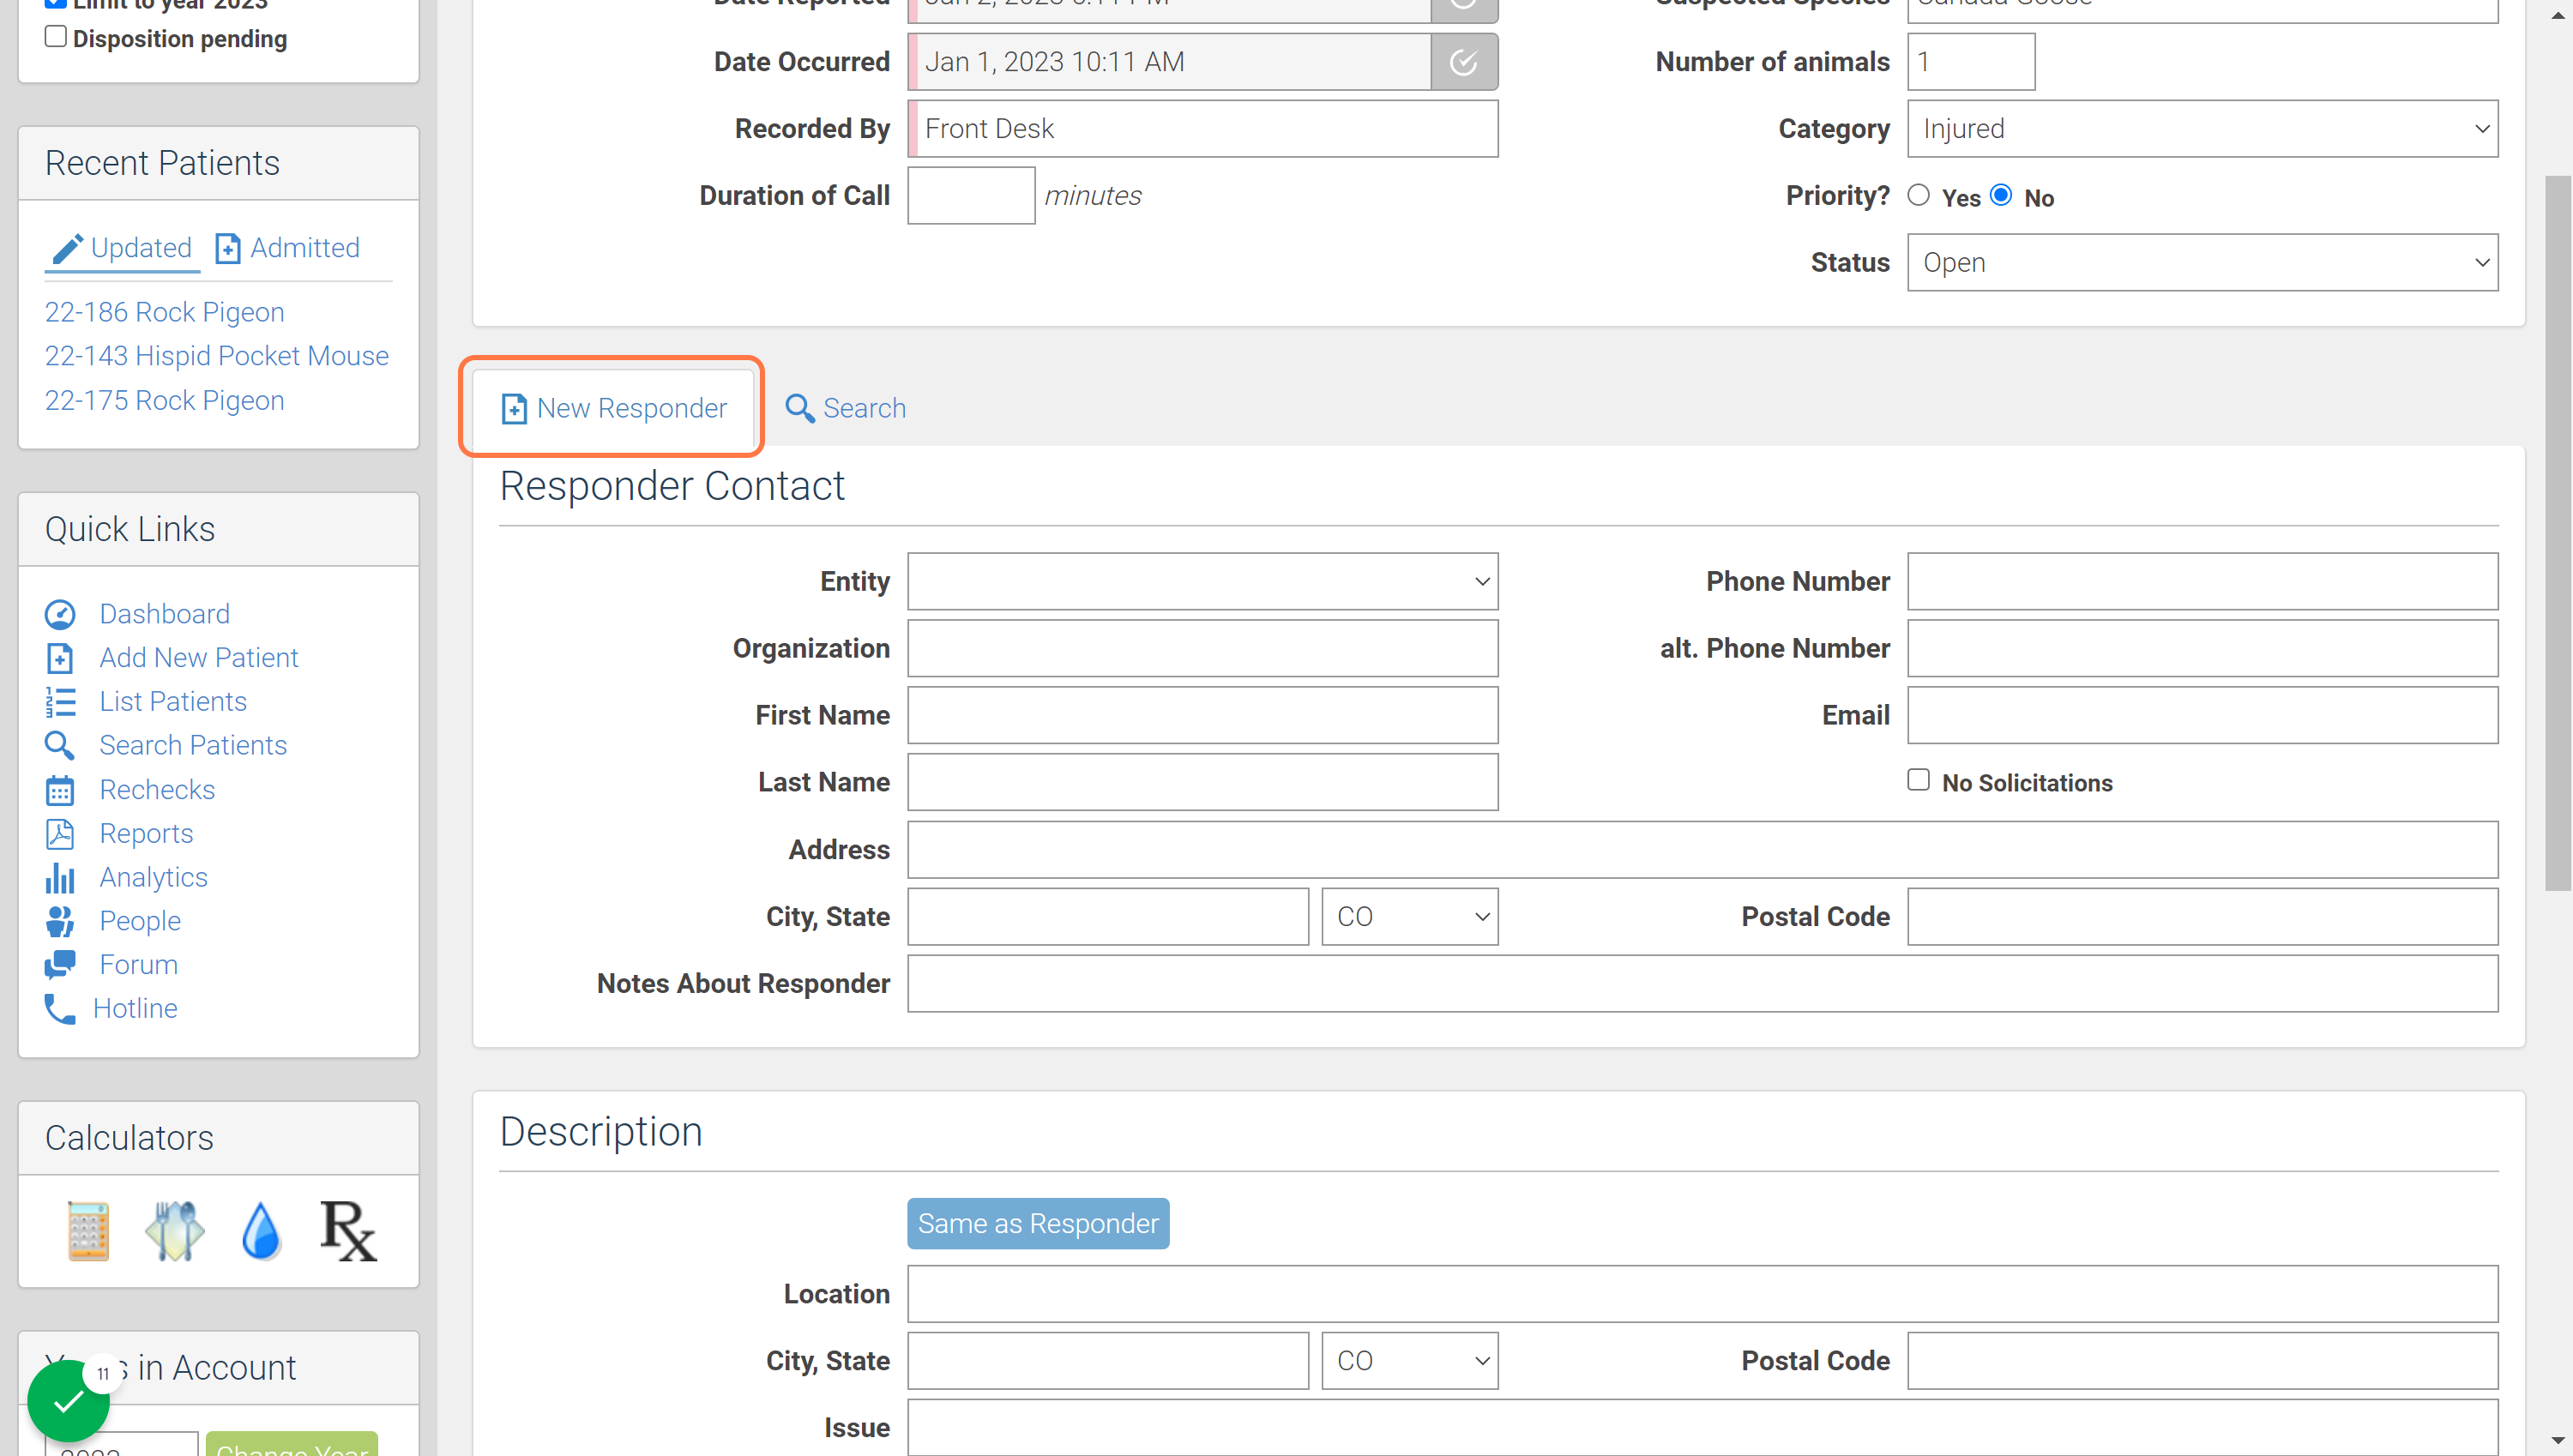Open the Status dropdown showing Open
Viewport: 2573px width, 1456px height.
[2202, 263]
